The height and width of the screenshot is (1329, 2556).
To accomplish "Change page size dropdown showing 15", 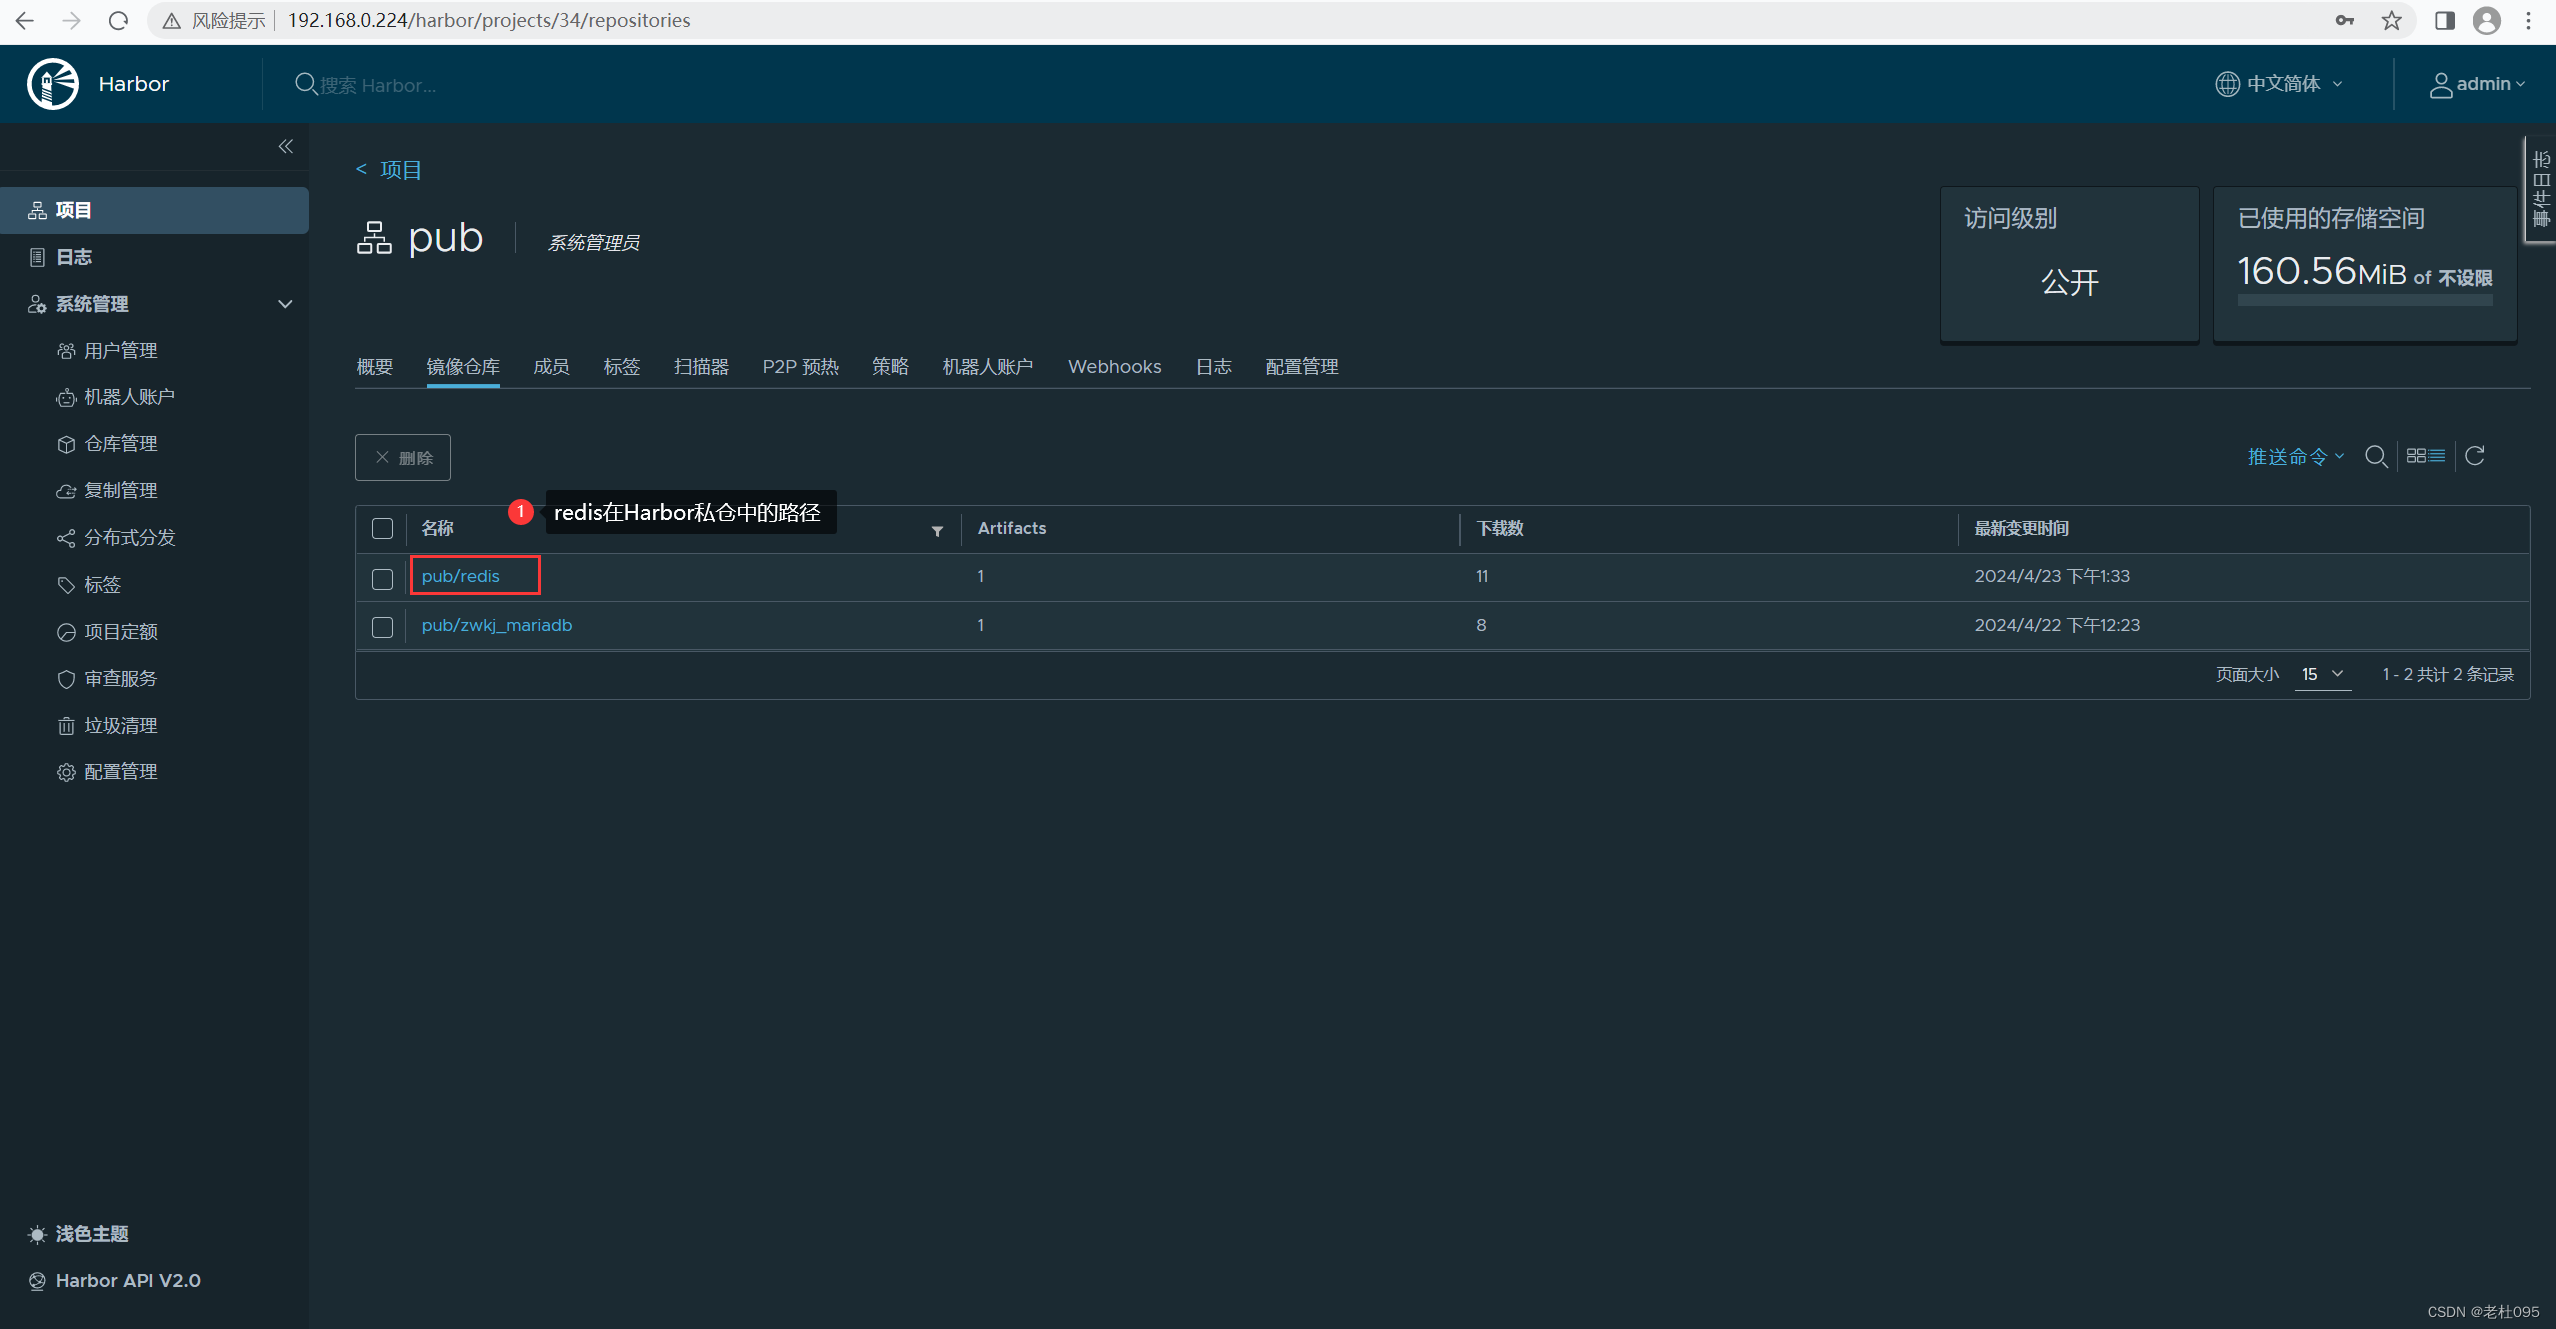I will (x=2322, y=675).
